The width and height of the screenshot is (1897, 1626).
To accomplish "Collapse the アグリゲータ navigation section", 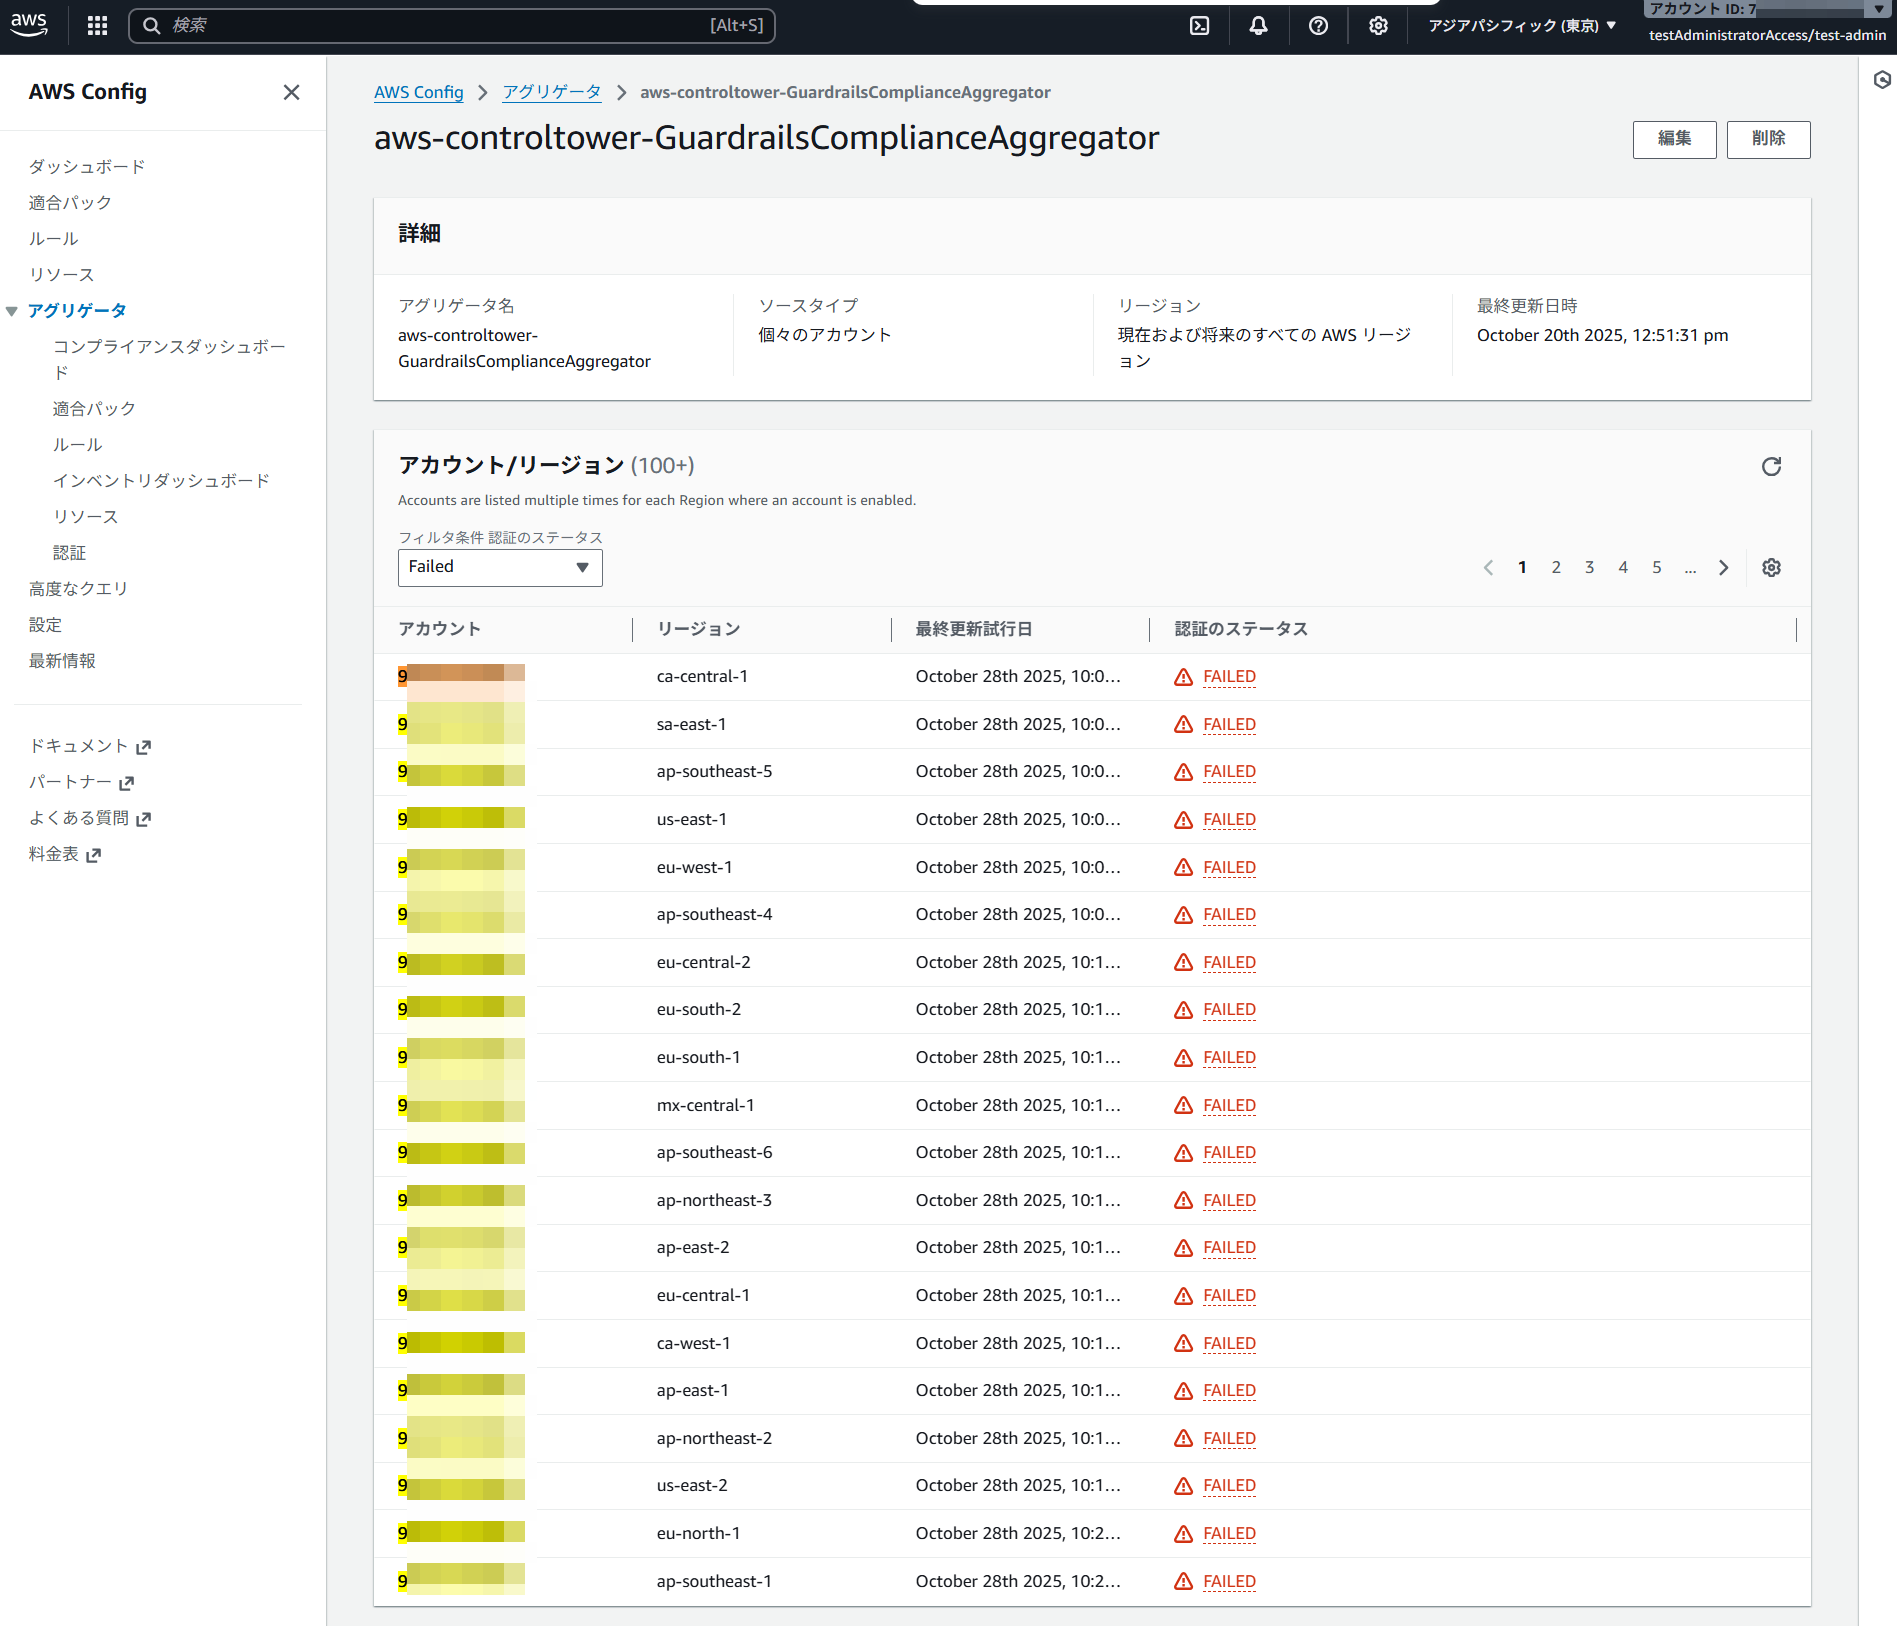I will (12, 311).
